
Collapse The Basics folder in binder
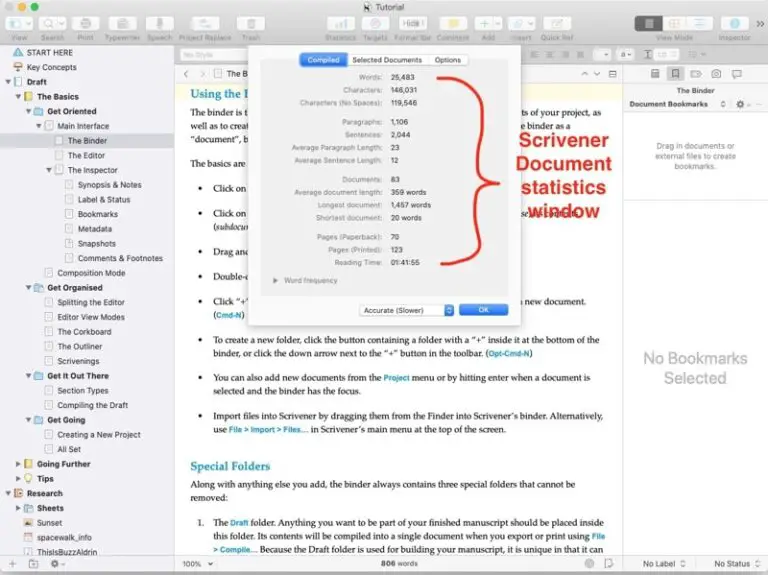point(18,96)
